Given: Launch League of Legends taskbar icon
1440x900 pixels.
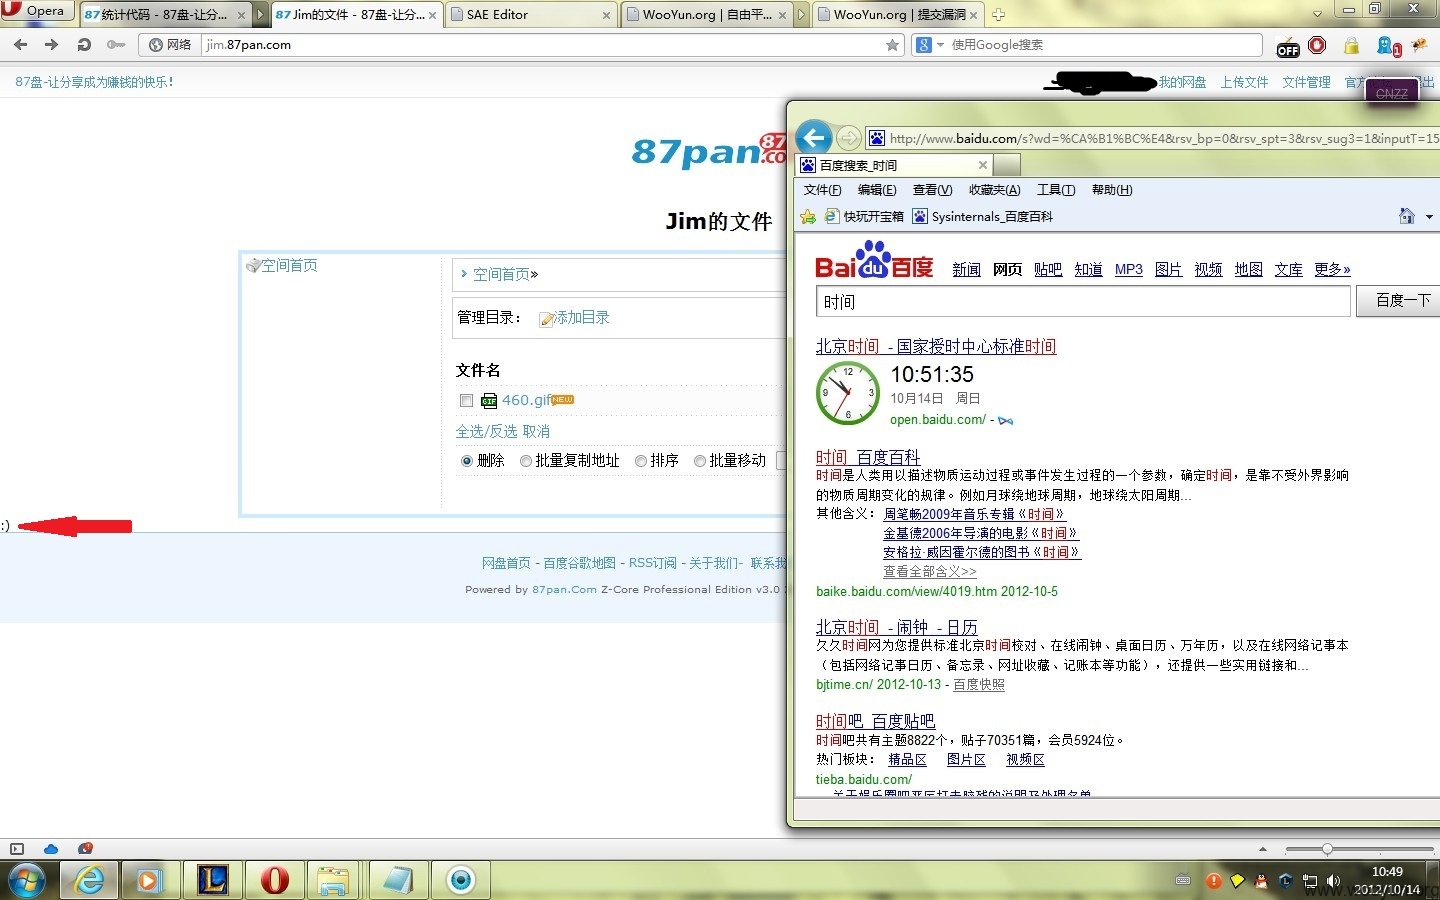Looking at the screenshot, I should tap(213, 880).
